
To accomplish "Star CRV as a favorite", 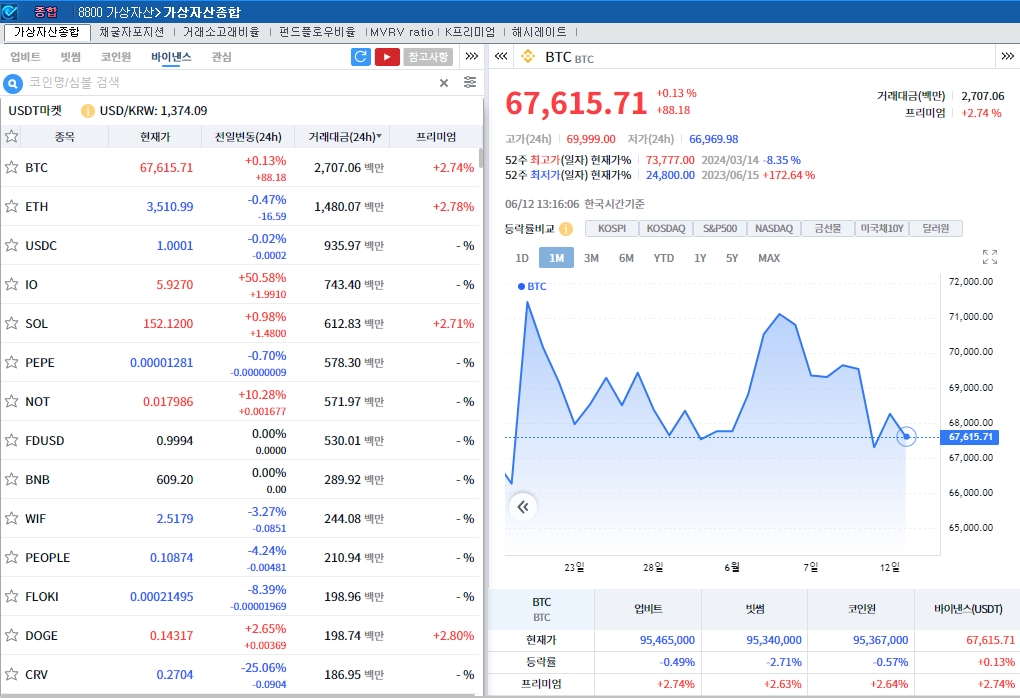I will click(12, 675).
